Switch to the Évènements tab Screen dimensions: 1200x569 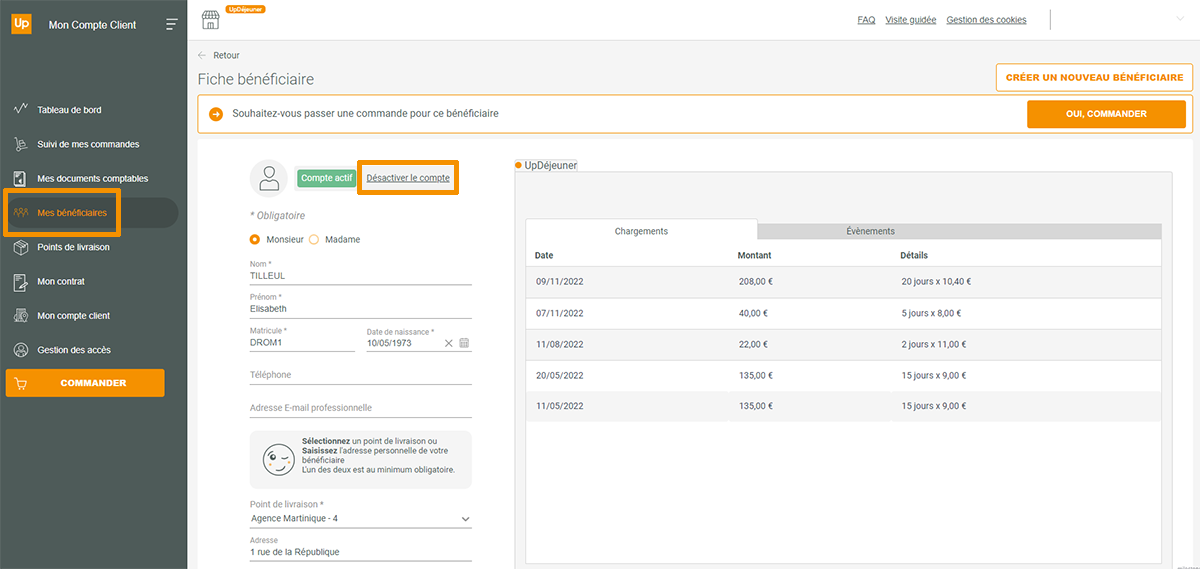tap(870, 231)
